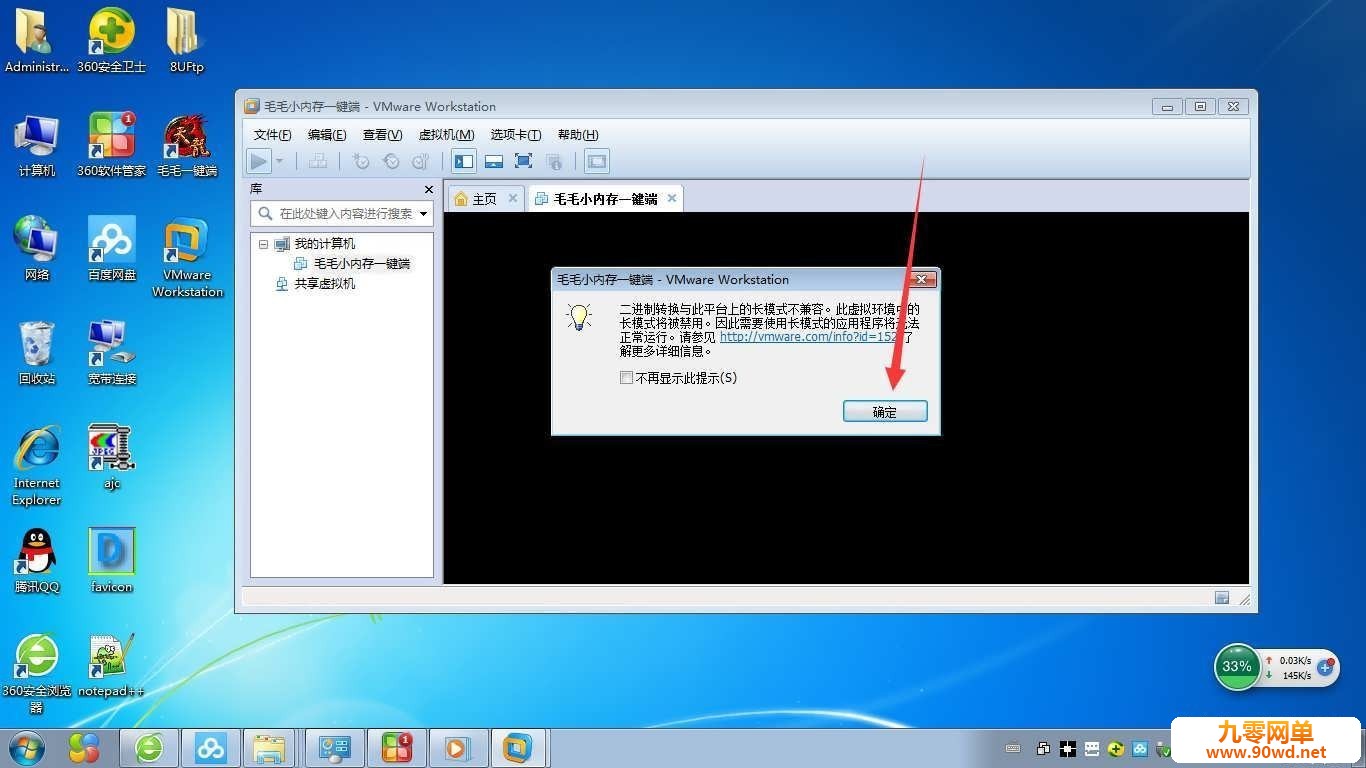Select 我的计算机 in the library tree
Screen dimensions: 1366x768
click(x=324, y=244)
